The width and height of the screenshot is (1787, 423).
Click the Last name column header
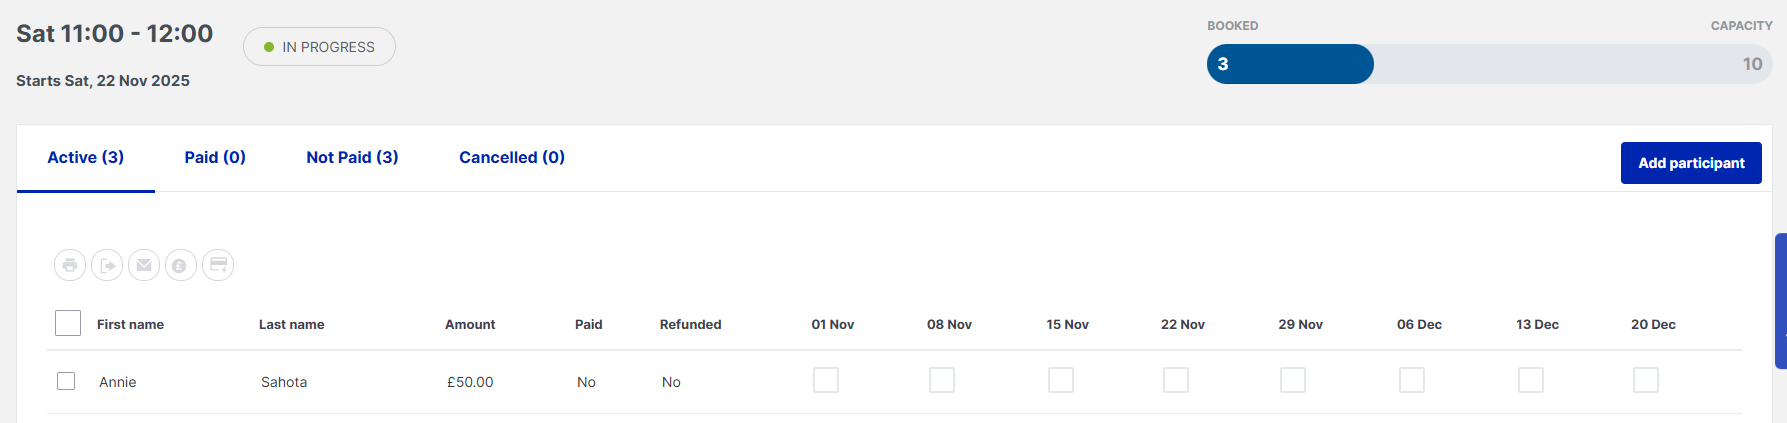[x=291, y=324]
